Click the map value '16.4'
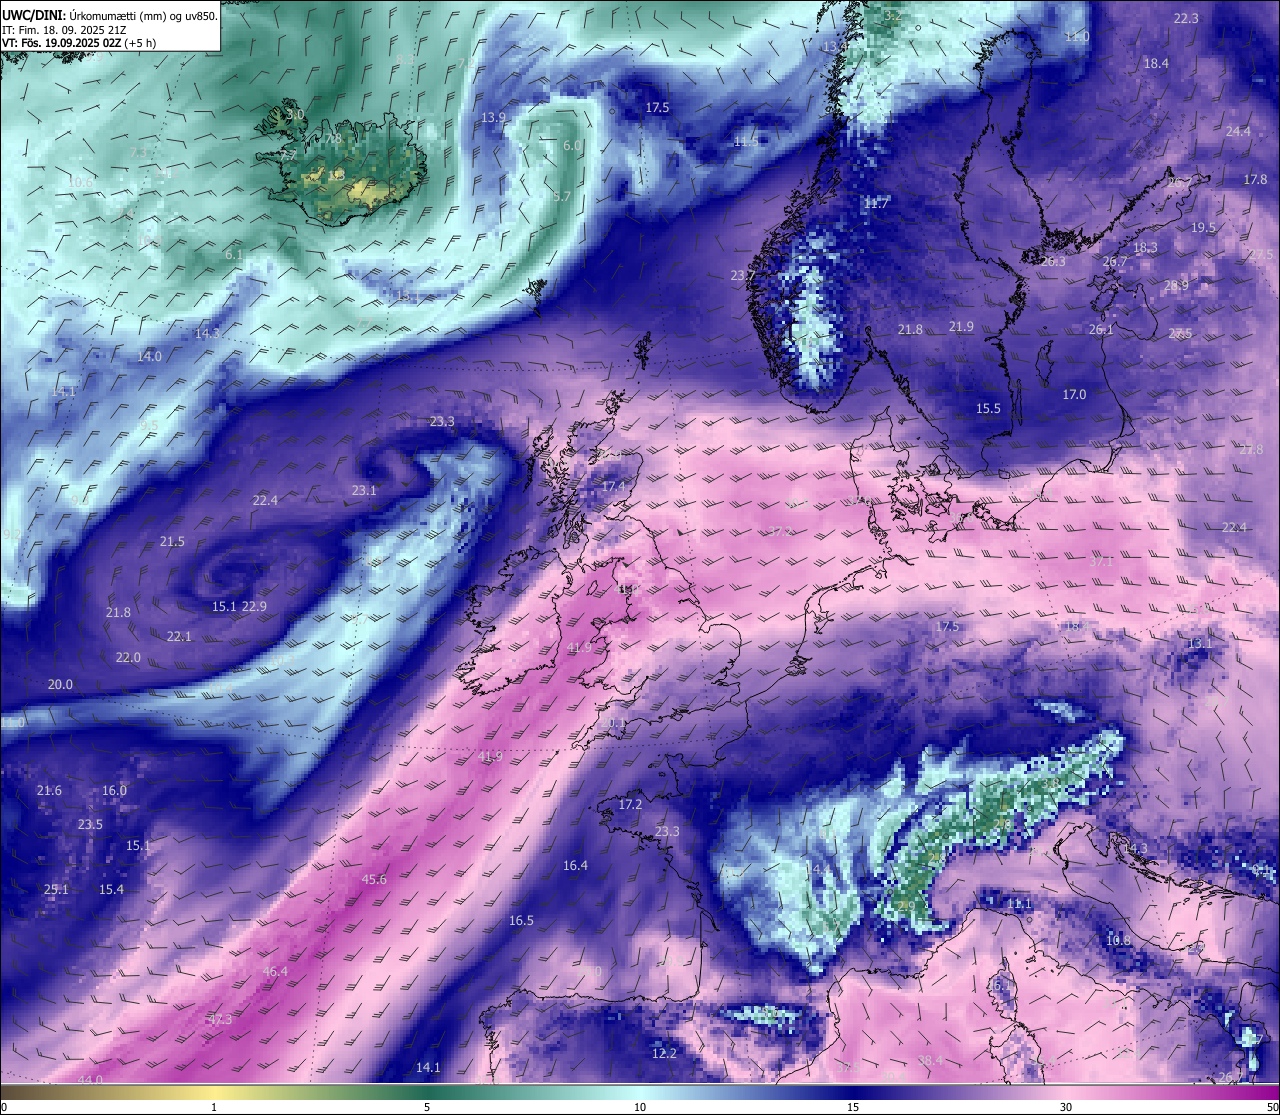1280x1115 pixels. pyautogui.click(x=575, y=865)
